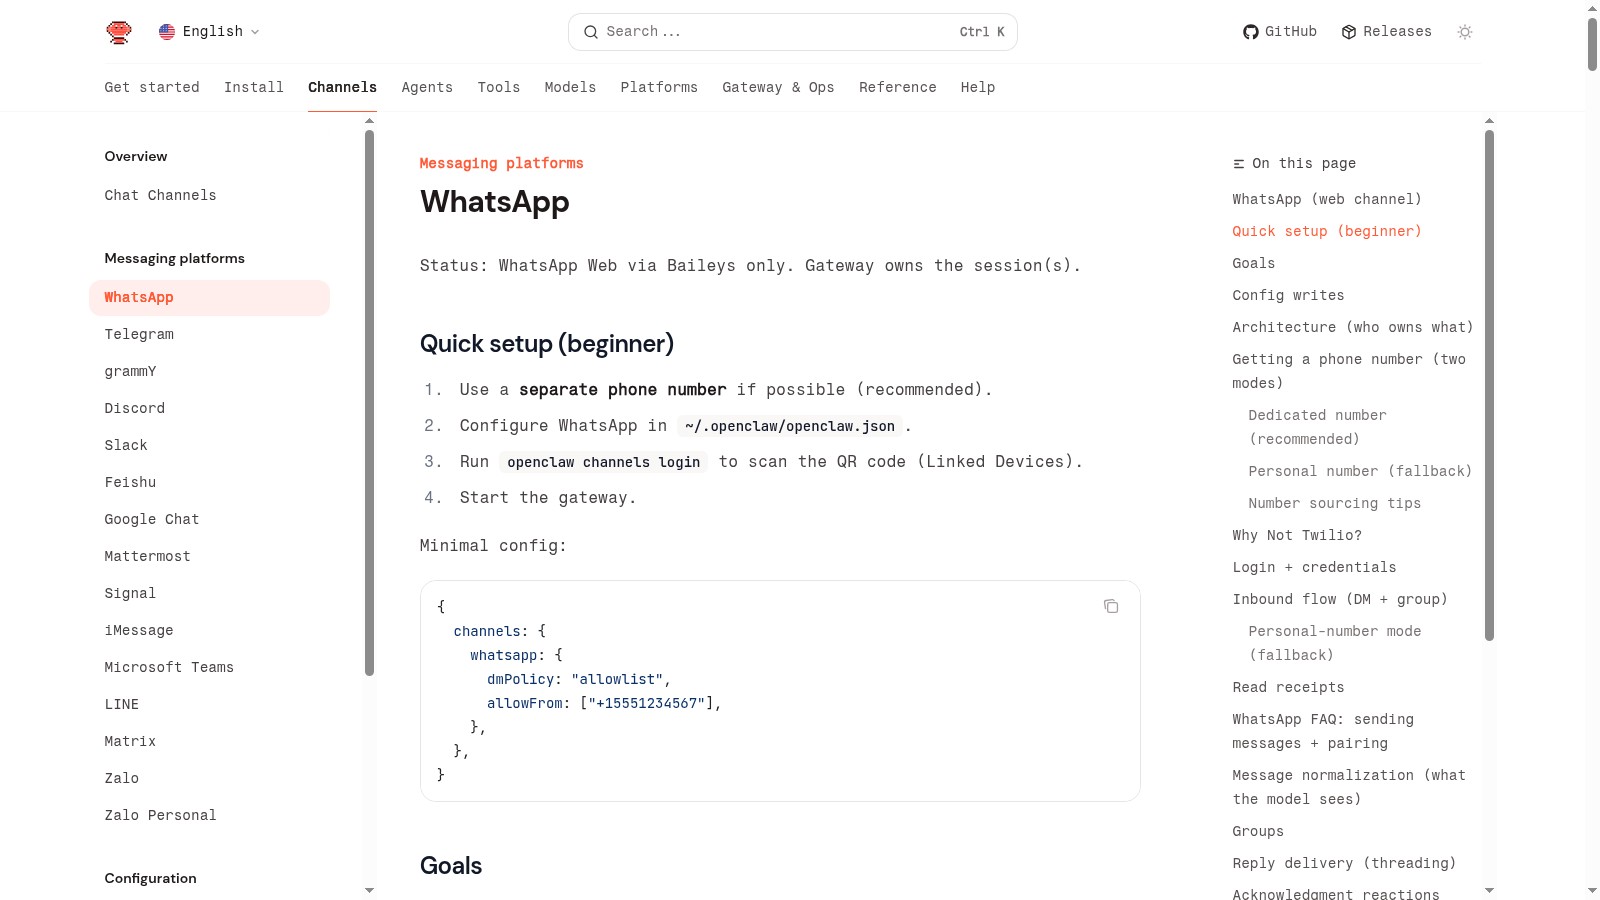Open the Install tab
The image size is (1600, 900).
pos(254,88)
